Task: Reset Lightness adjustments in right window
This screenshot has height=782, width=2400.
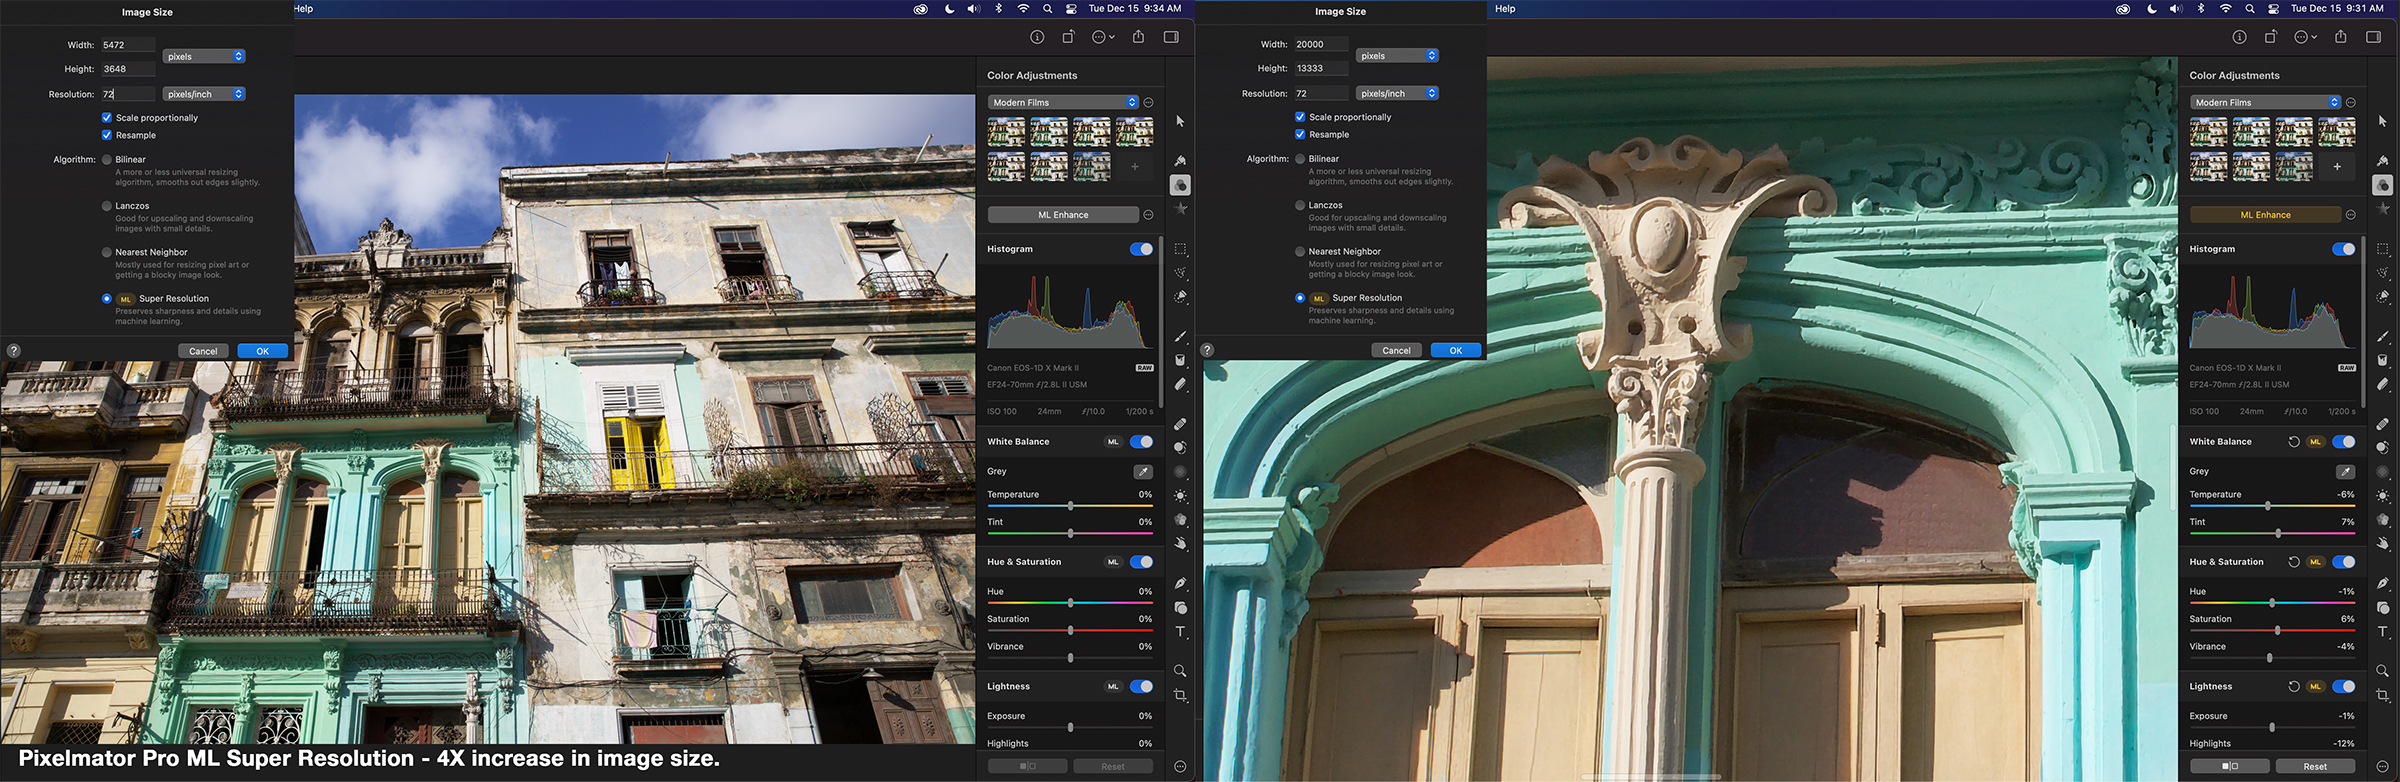Action: point(2294,687)
